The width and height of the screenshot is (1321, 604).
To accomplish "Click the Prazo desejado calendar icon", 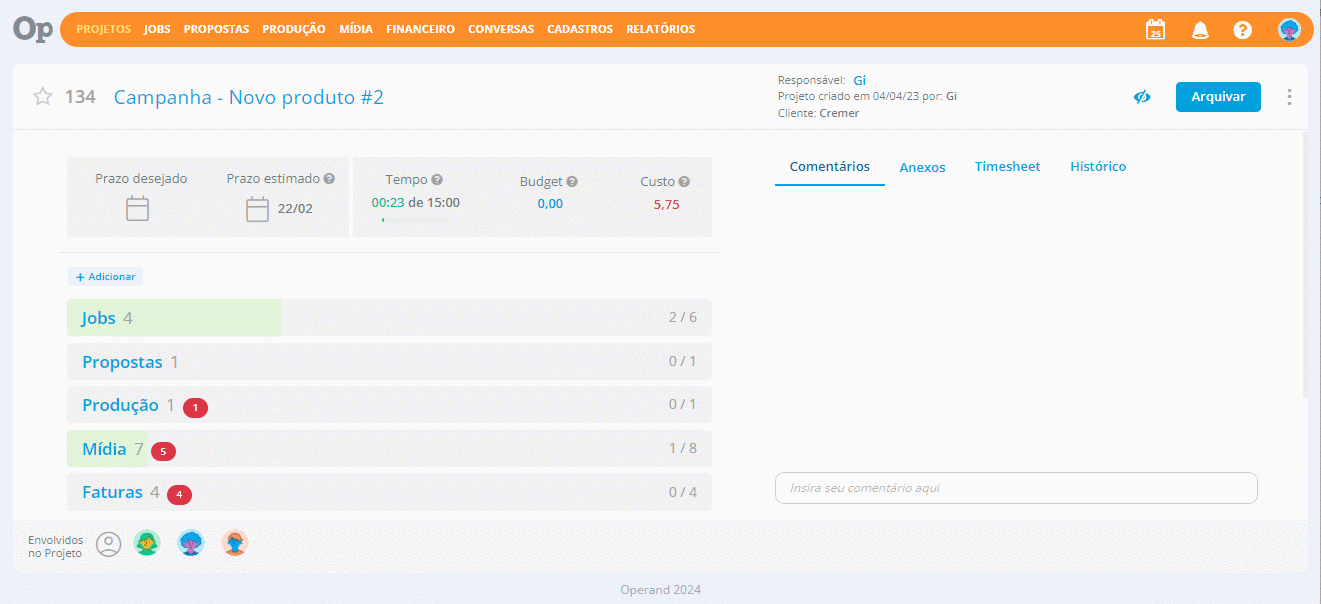I will click(x=137, y=209).
